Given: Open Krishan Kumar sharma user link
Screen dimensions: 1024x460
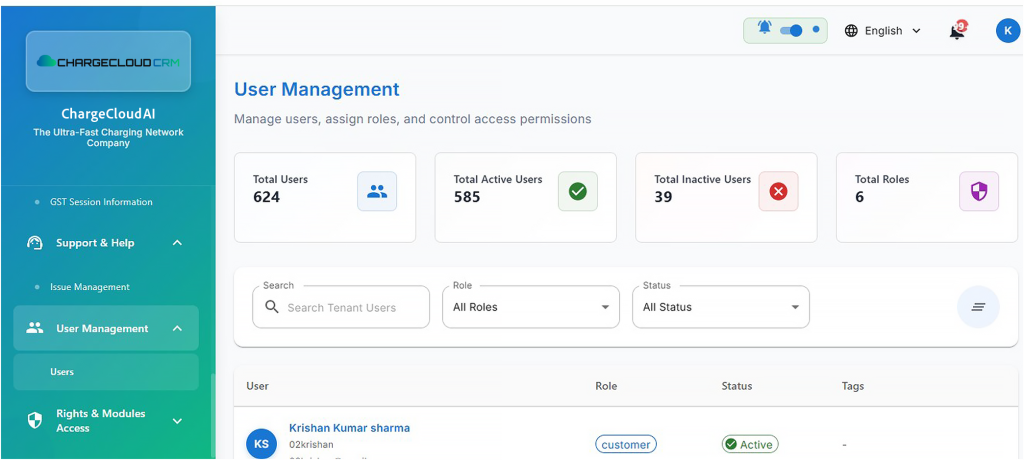Looking at the screenshot, I should (349, 428).
